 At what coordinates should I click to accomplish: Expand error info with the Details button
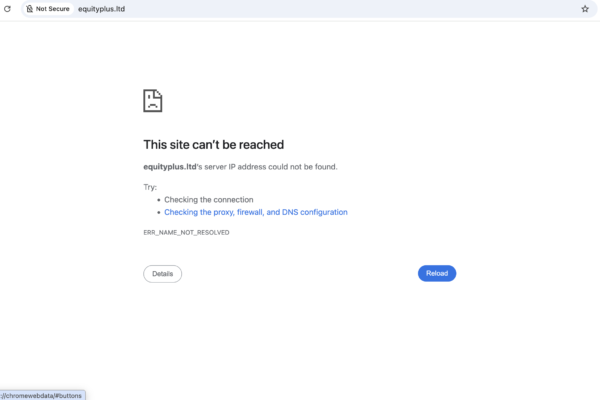click(x=163, y=274)
